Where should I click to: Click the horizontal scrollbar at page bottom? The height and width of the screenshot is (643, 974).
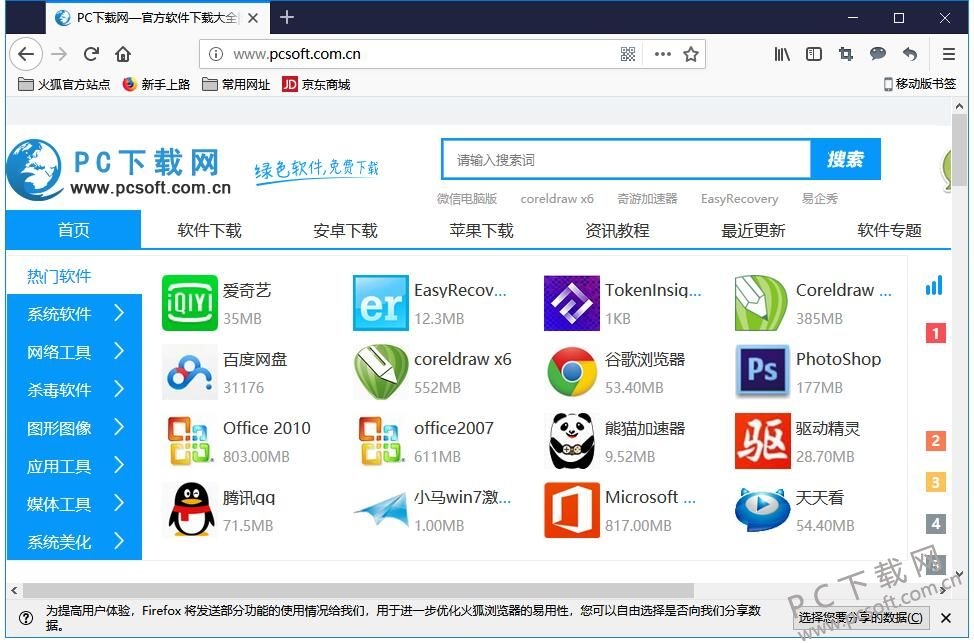click(x=358, y=590)
